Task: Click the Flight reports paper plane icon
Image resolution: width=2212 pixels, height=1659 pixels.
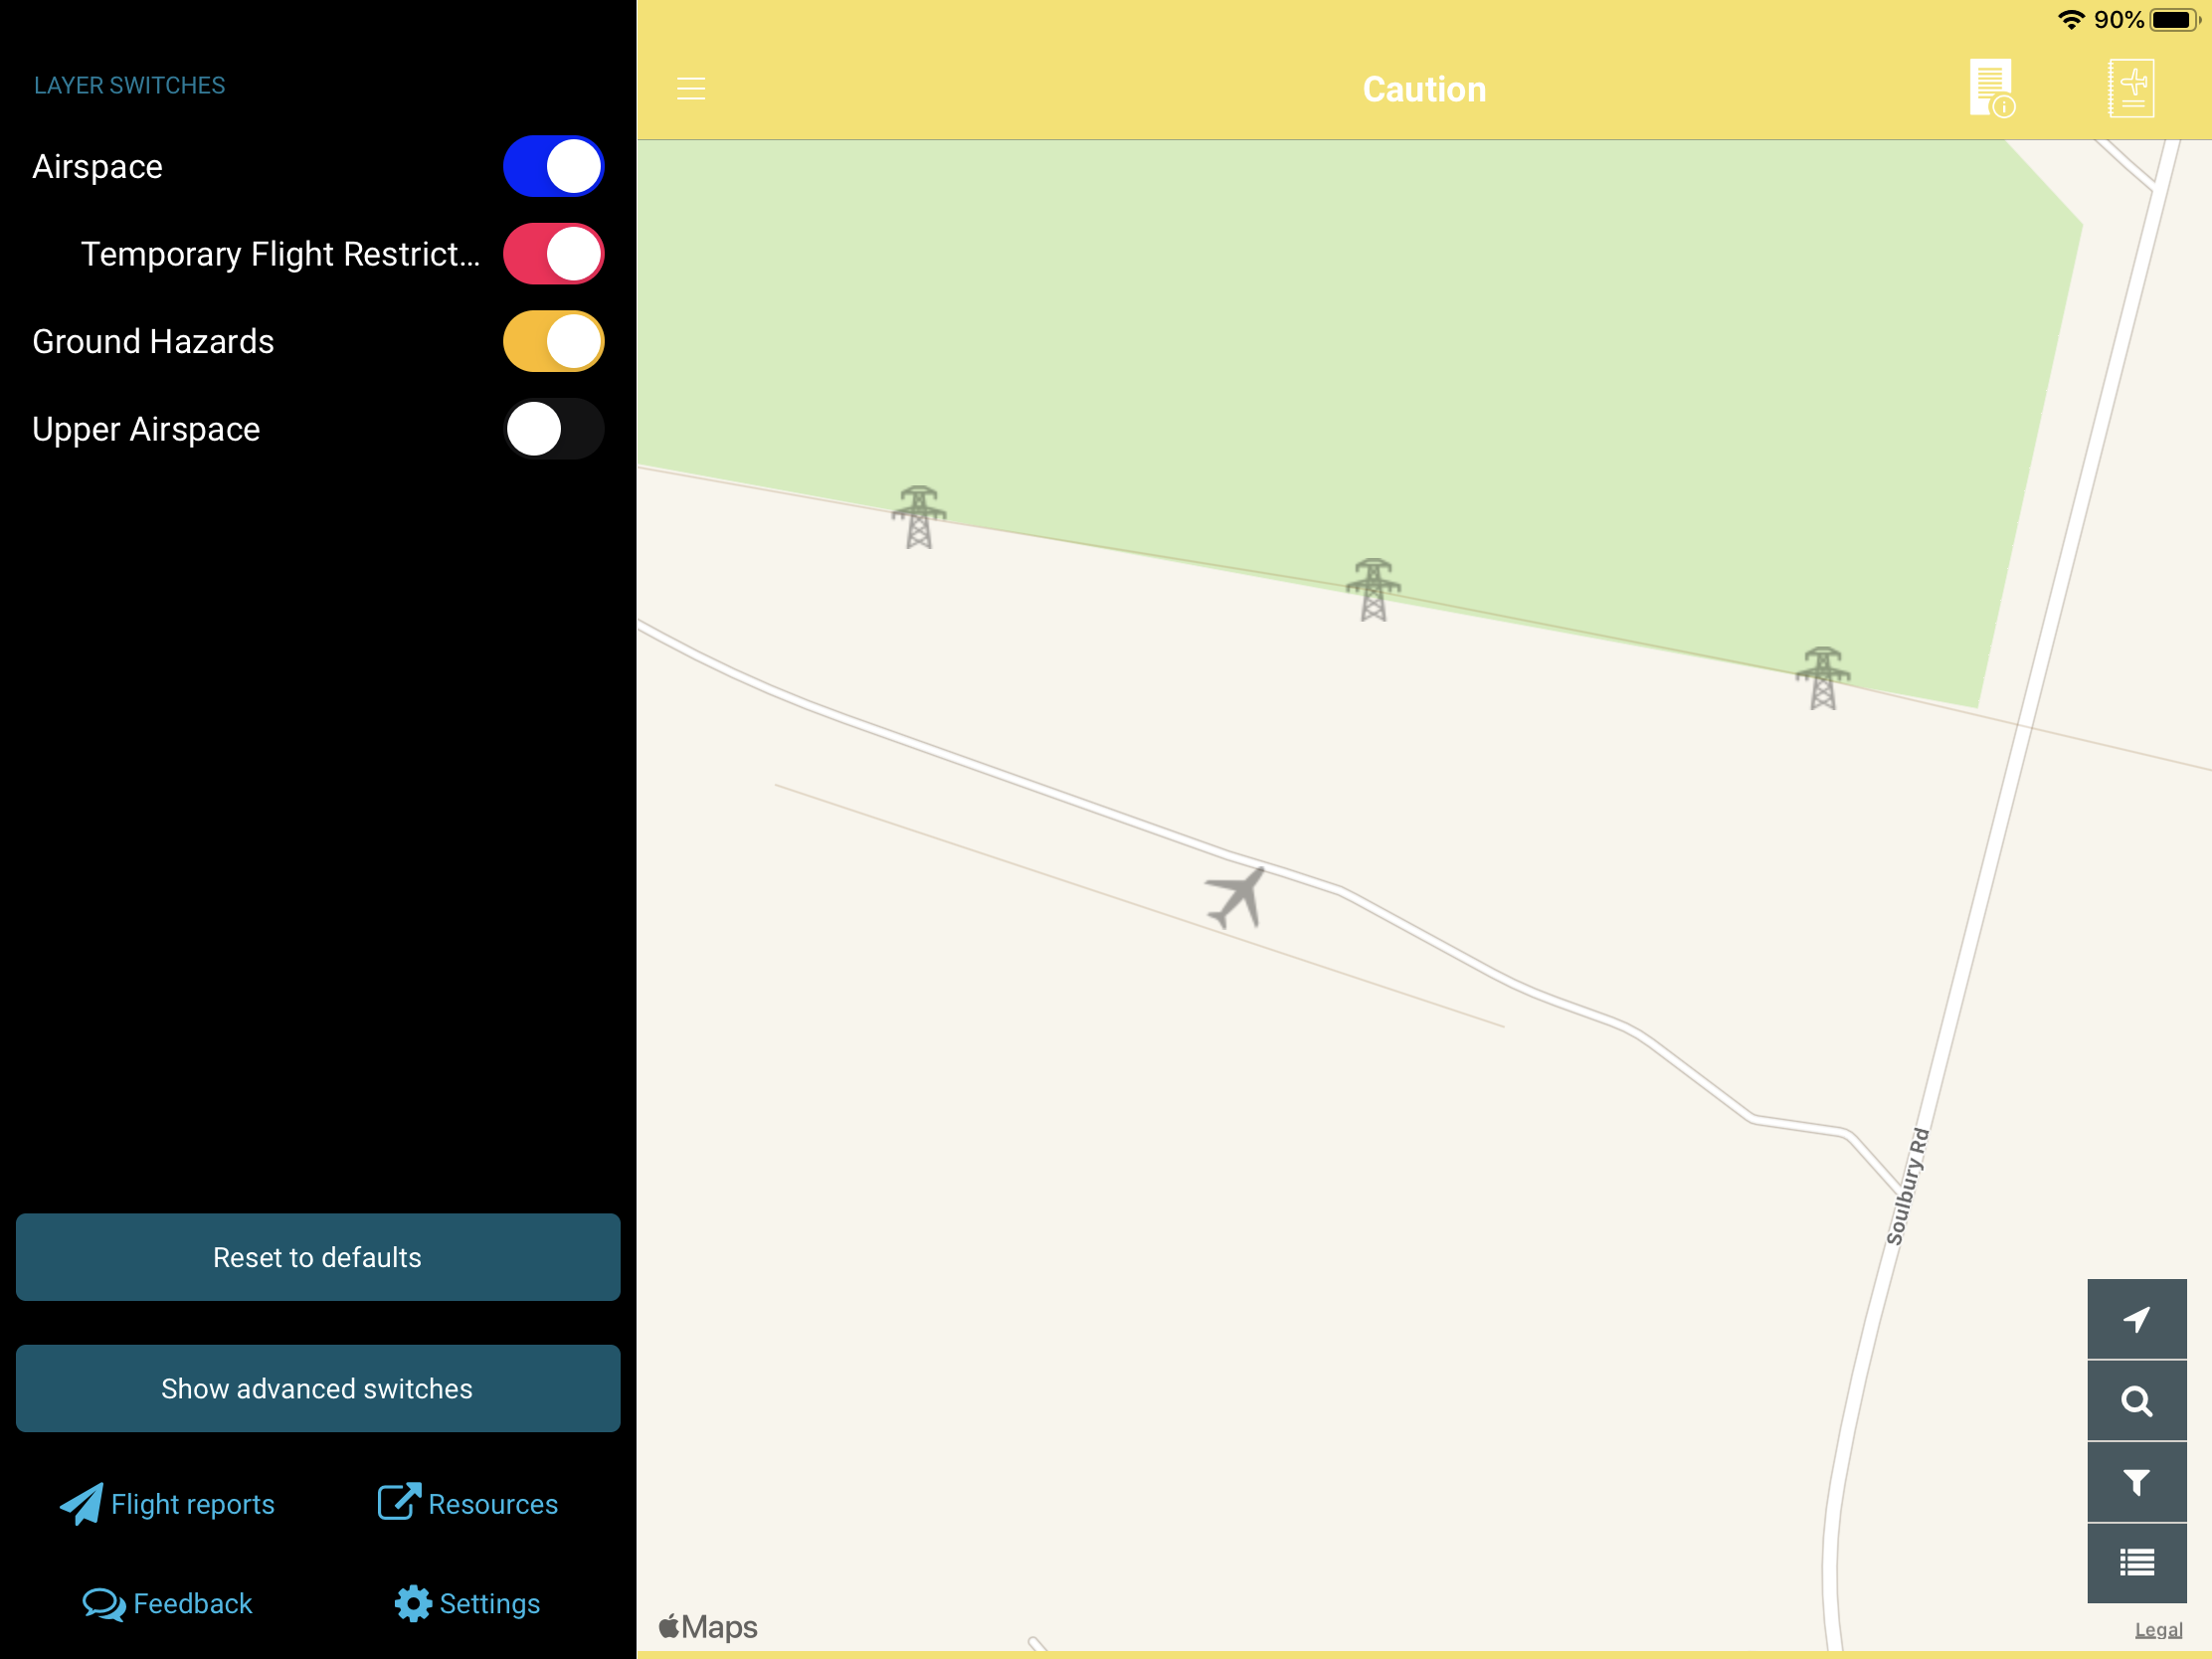Action: (x=81, y=1504)
